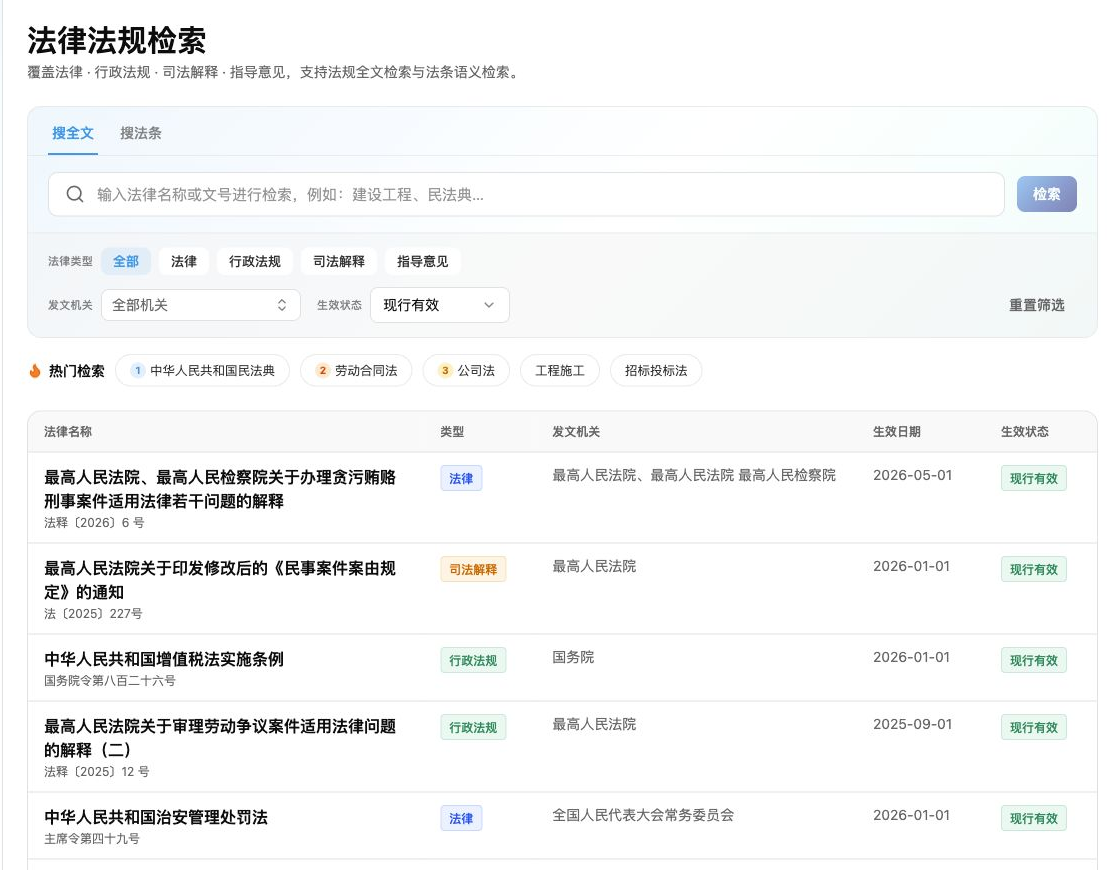Viewport: 1115px width, 870px height.
Task: Click 行政法规 tag on 劳动争议 row
Action: click(x=473, y=727)
